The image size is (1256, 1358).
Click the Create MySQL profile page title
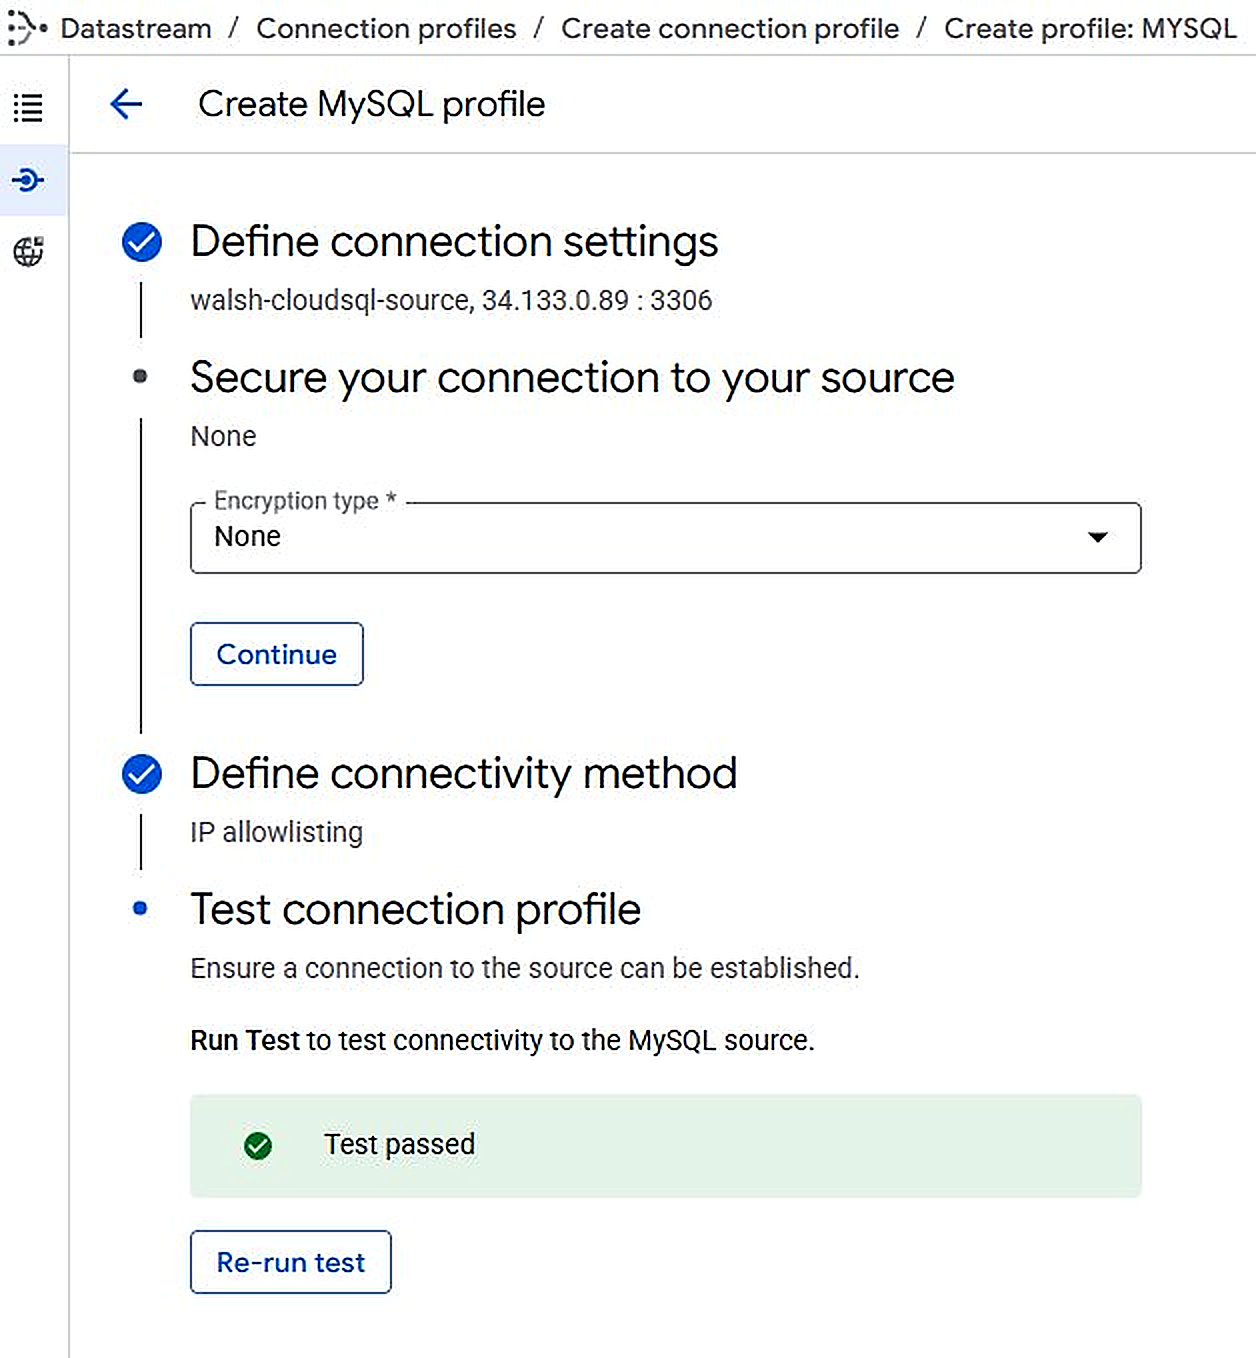372,104
